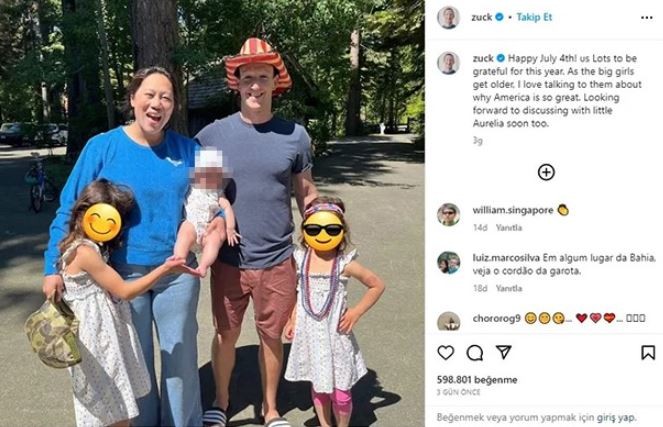Reply to luiz.marcosilva's comment with Yanıtla
663x427 pixels.
[509, 288]
